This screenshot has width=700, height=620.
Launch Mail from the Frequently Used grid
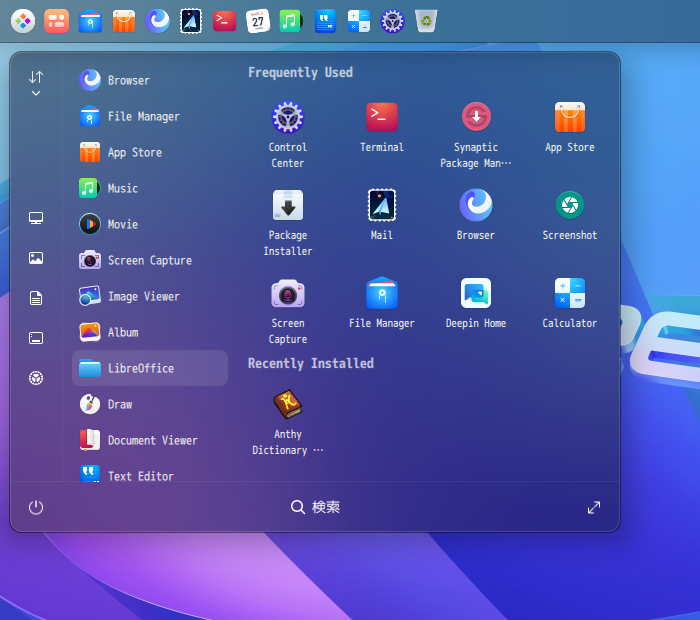click(x=382, y=206)
